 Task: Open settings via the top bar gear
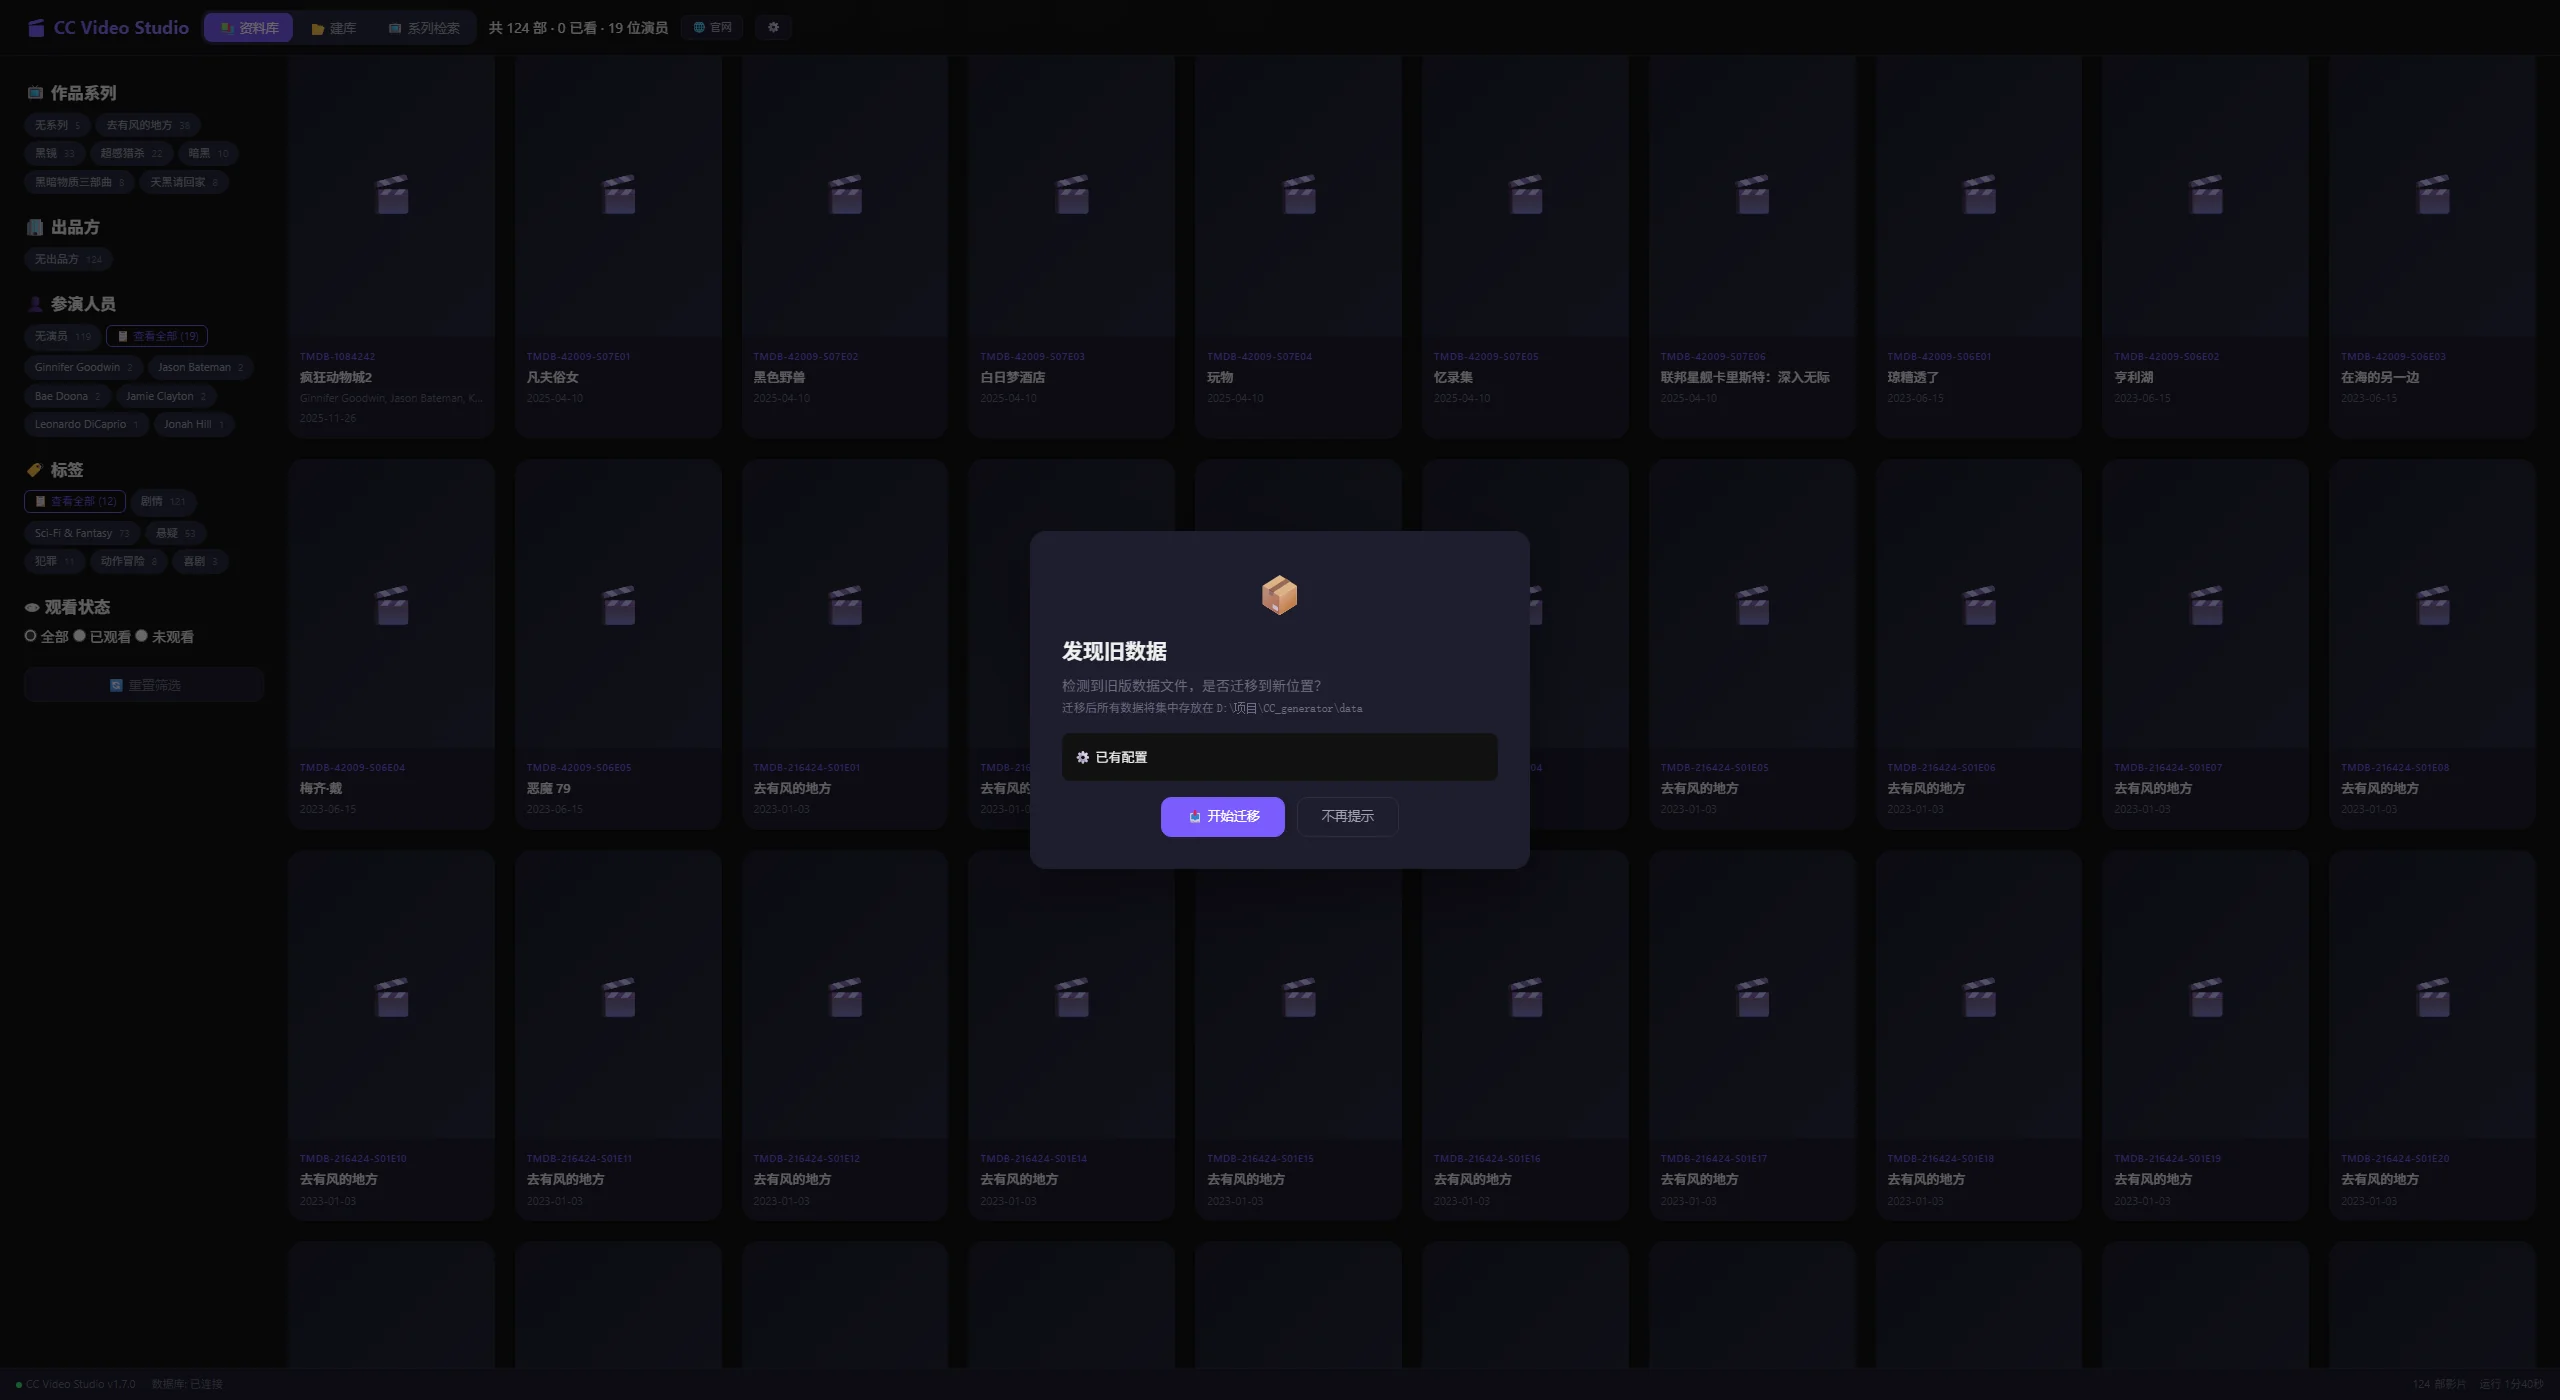[773, 27]
